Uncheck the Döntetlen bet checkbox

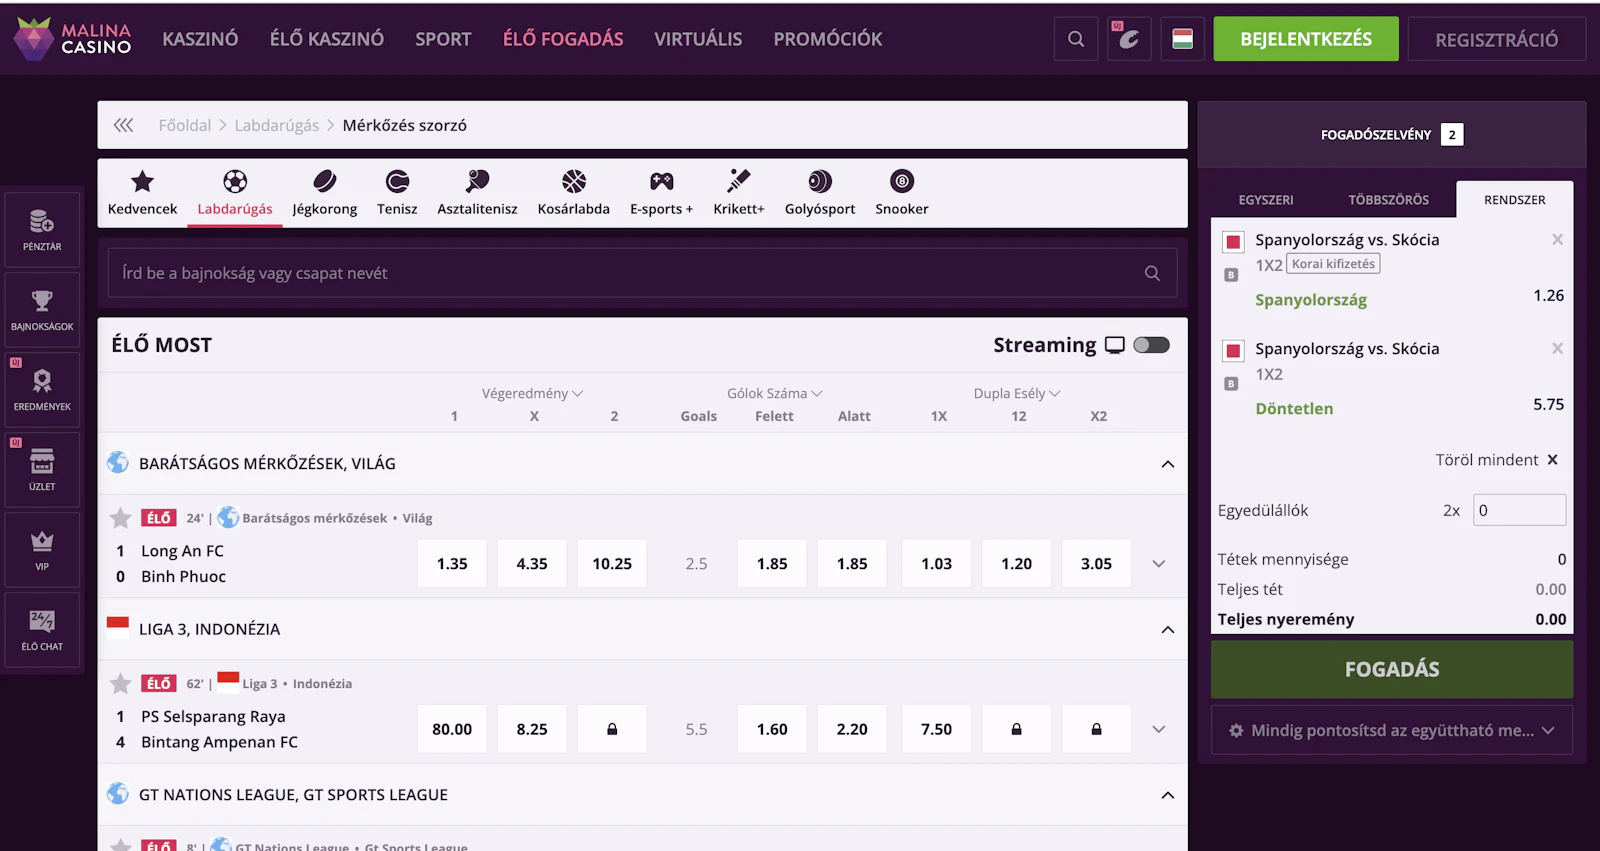click(1233, 350)
